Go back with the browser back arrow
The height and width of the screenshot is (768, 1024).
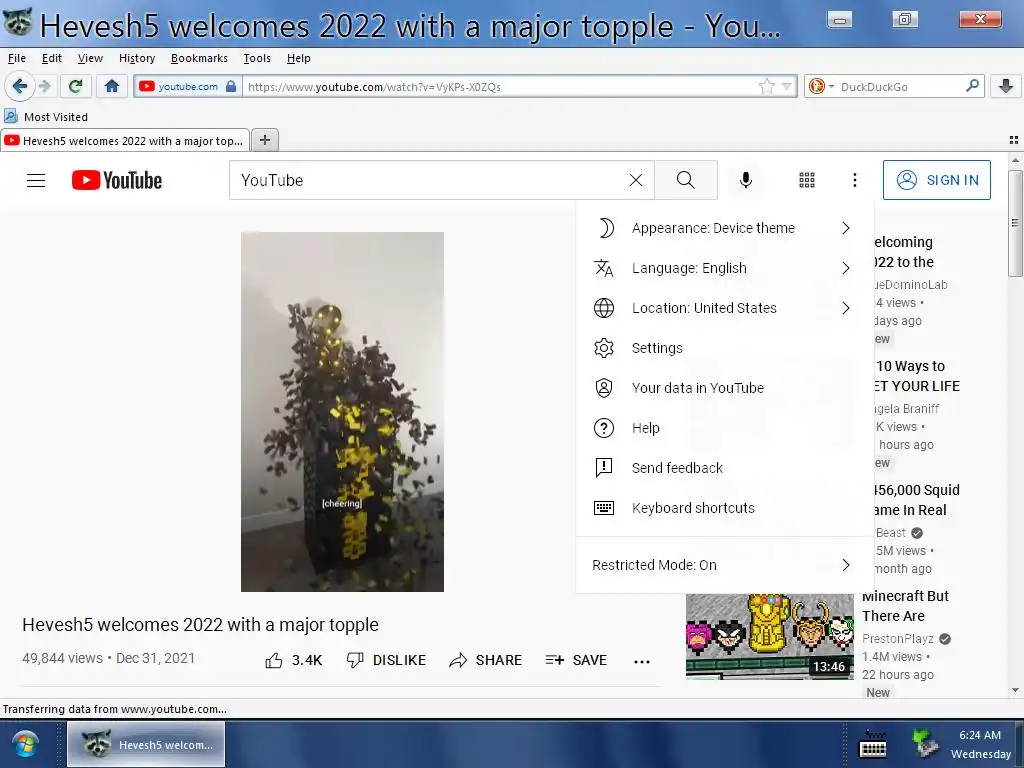click(19, 86)
